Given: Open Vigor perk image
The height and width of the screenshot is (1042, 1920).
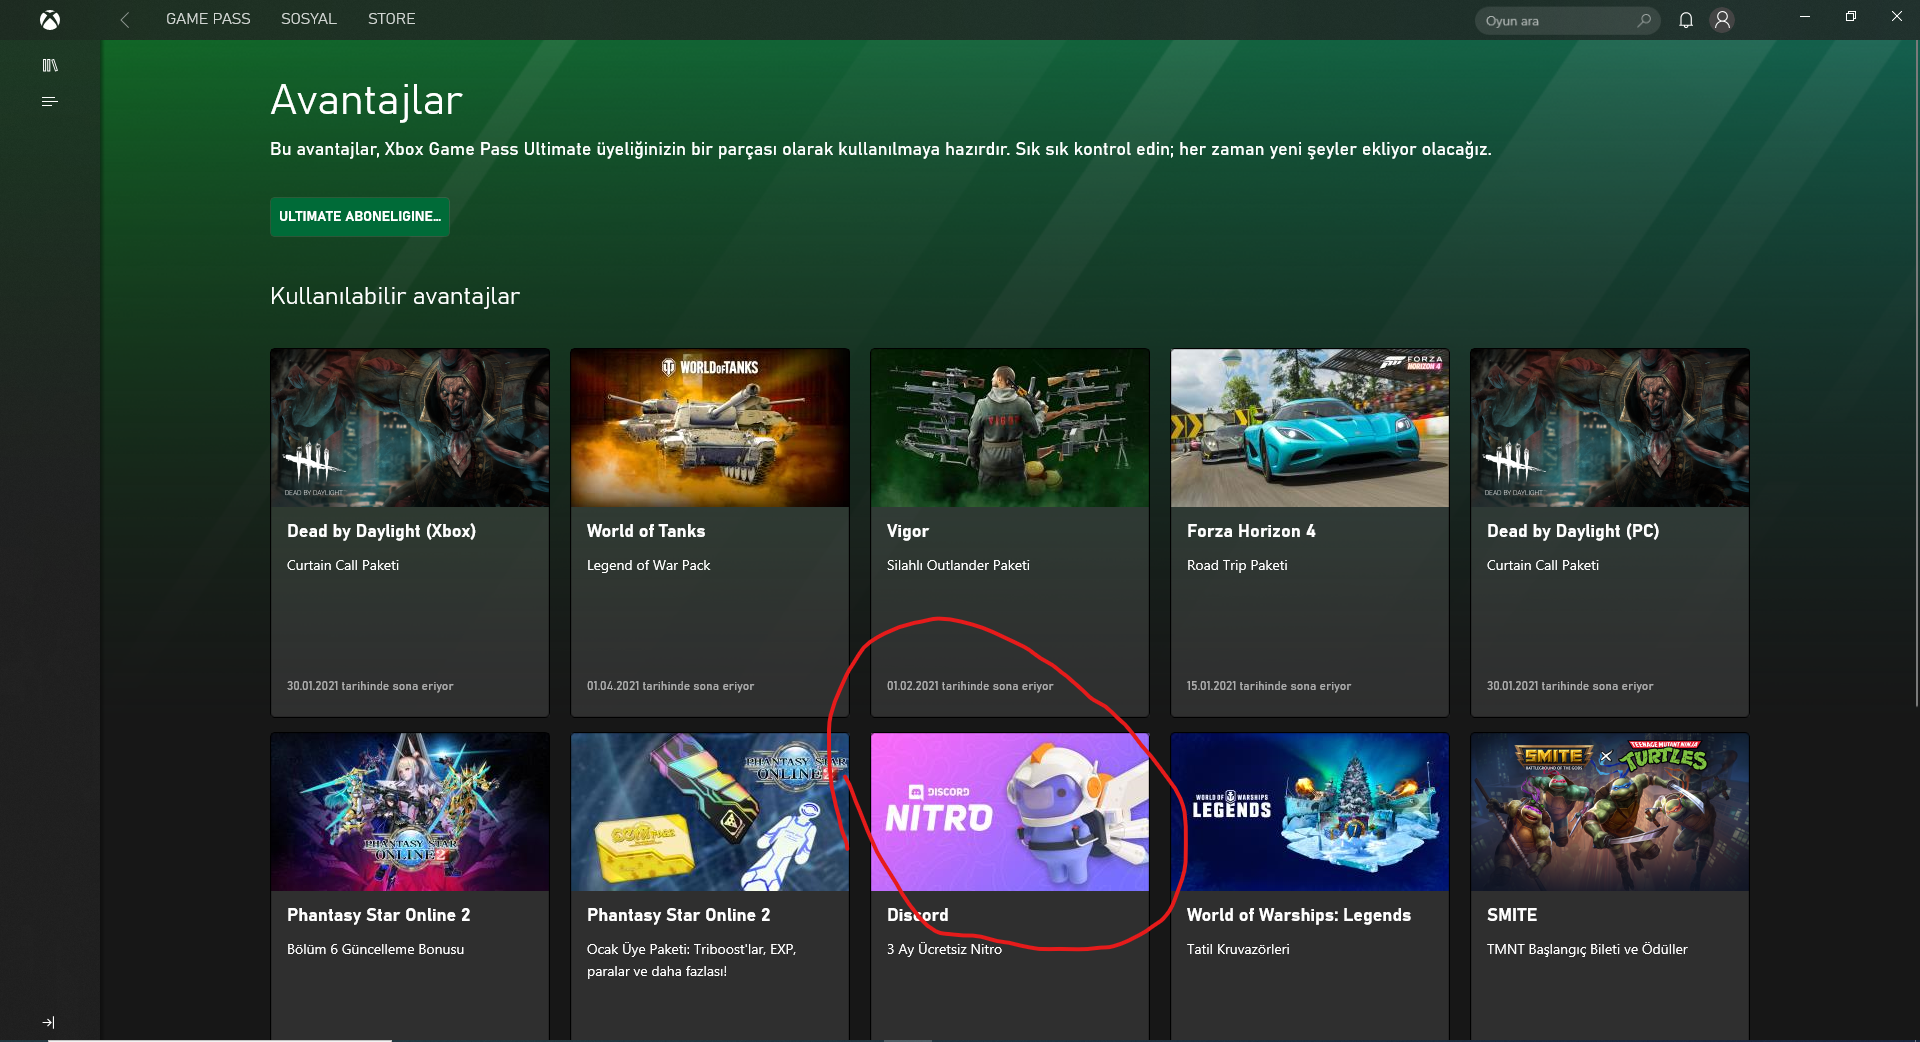Looking at the screenshot, I should click(x=1010, y=428).
